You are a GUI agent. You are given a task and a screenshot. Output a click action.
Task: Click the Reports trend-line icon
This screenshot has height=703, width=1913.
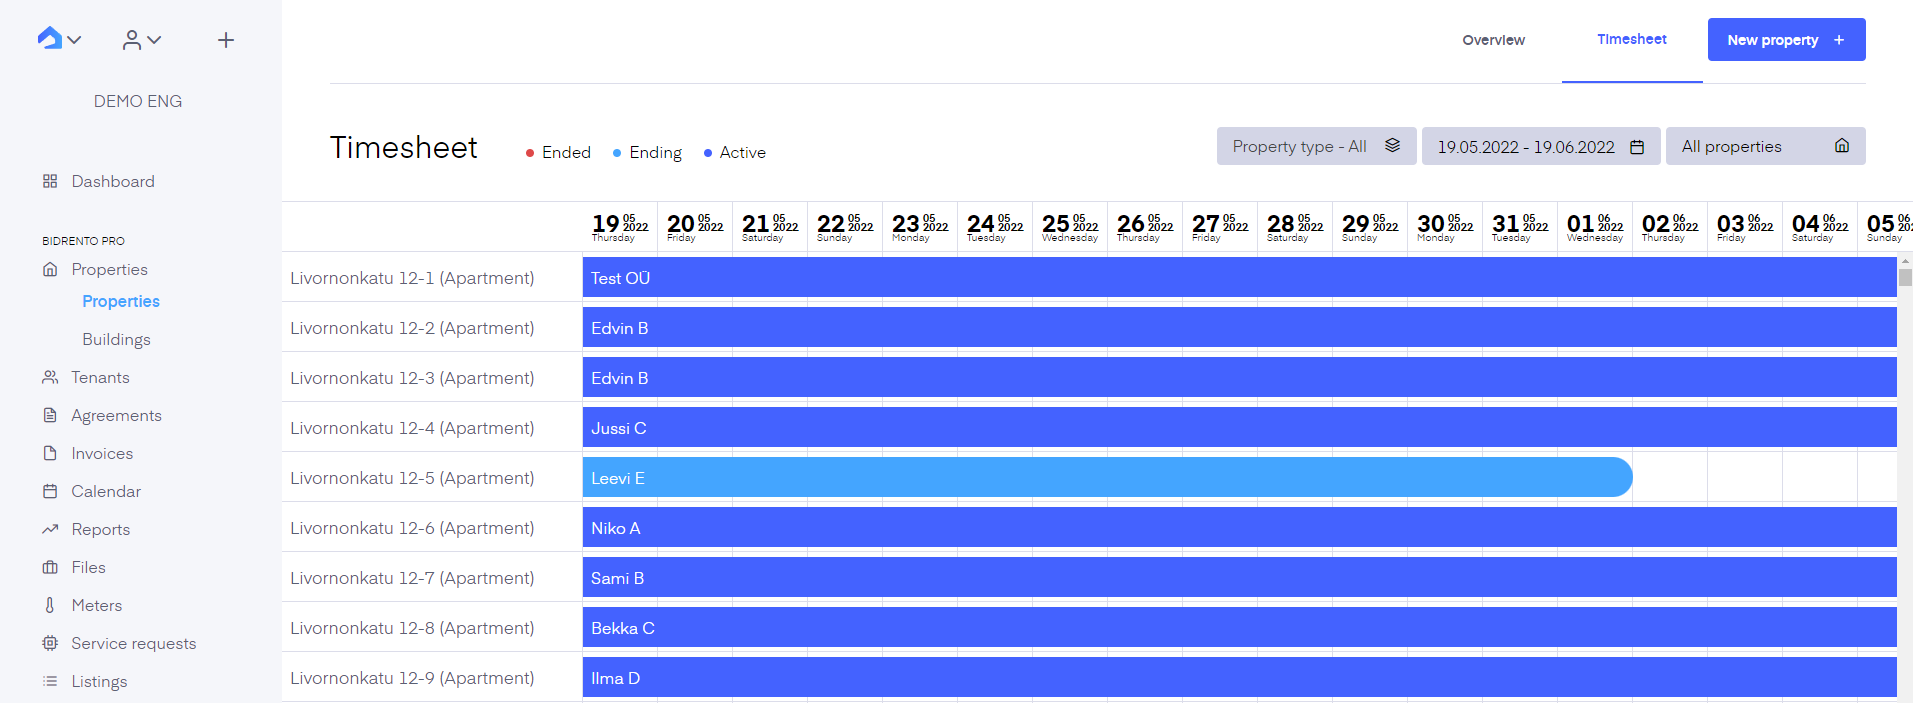[50, 529]
